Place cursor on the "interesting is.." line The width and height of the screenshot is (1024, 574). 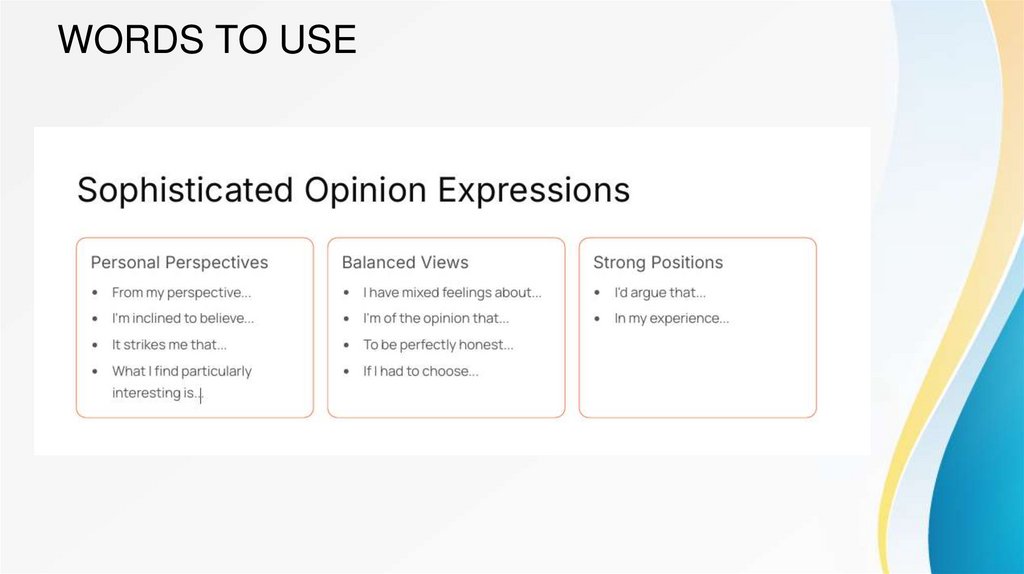pos(155,394)
